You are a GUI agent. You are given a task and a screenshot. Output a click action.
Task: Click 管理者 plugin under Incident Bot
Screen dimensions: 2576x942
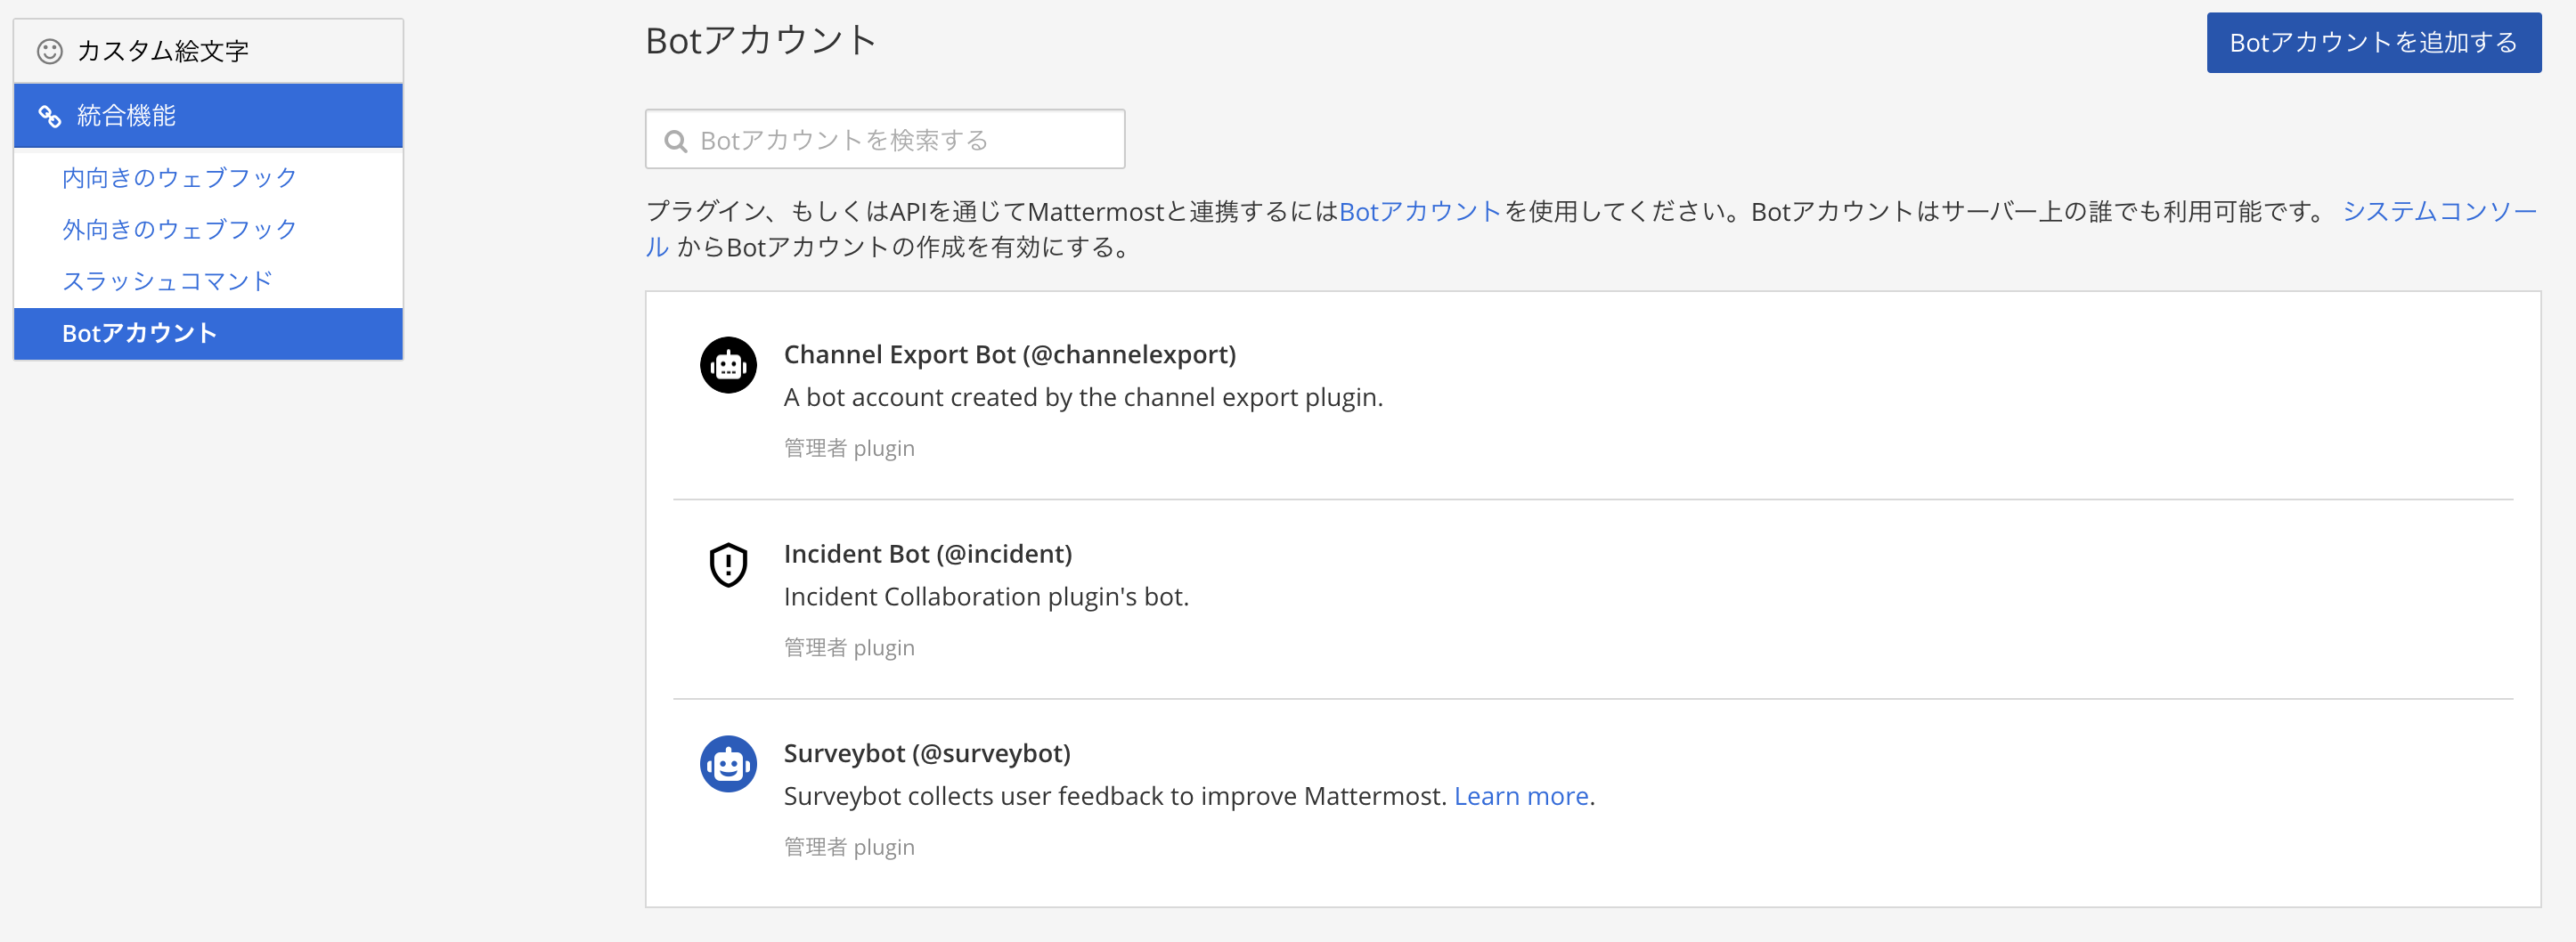(x=849, y=648)
